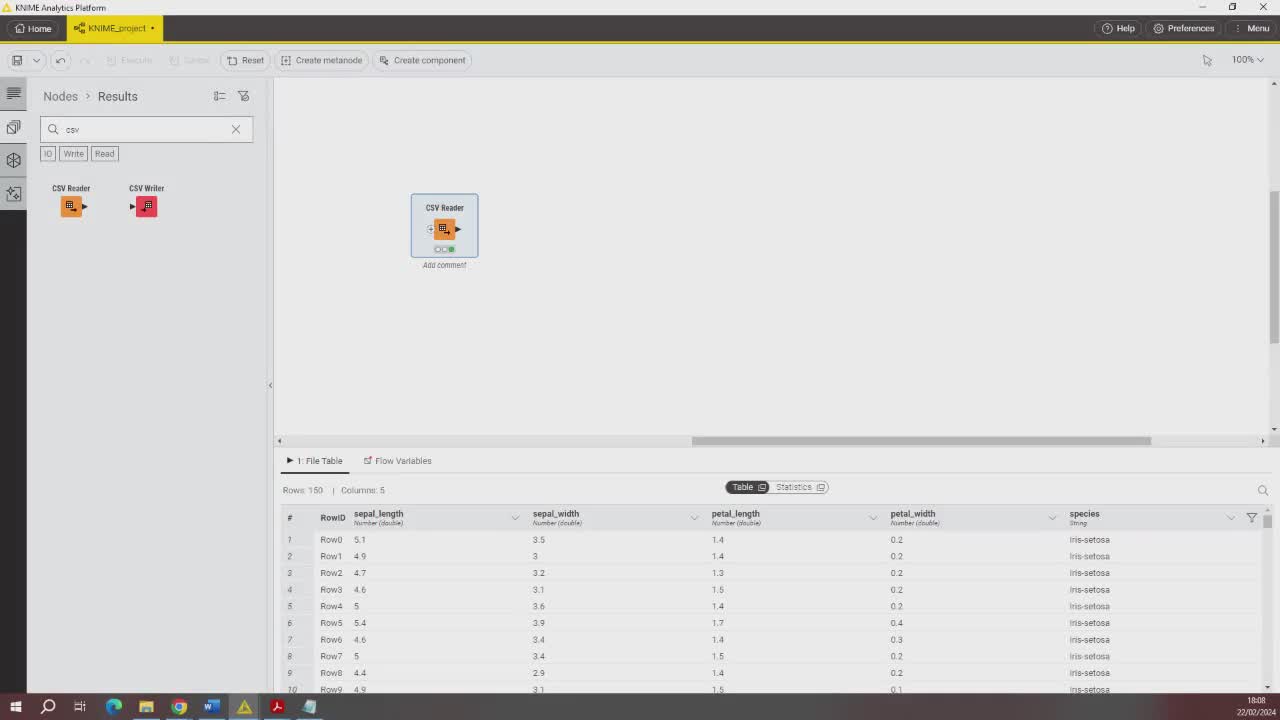Open the 1: File Table tab
Viewport: 1280px width, 720px height.
(315, 461)
